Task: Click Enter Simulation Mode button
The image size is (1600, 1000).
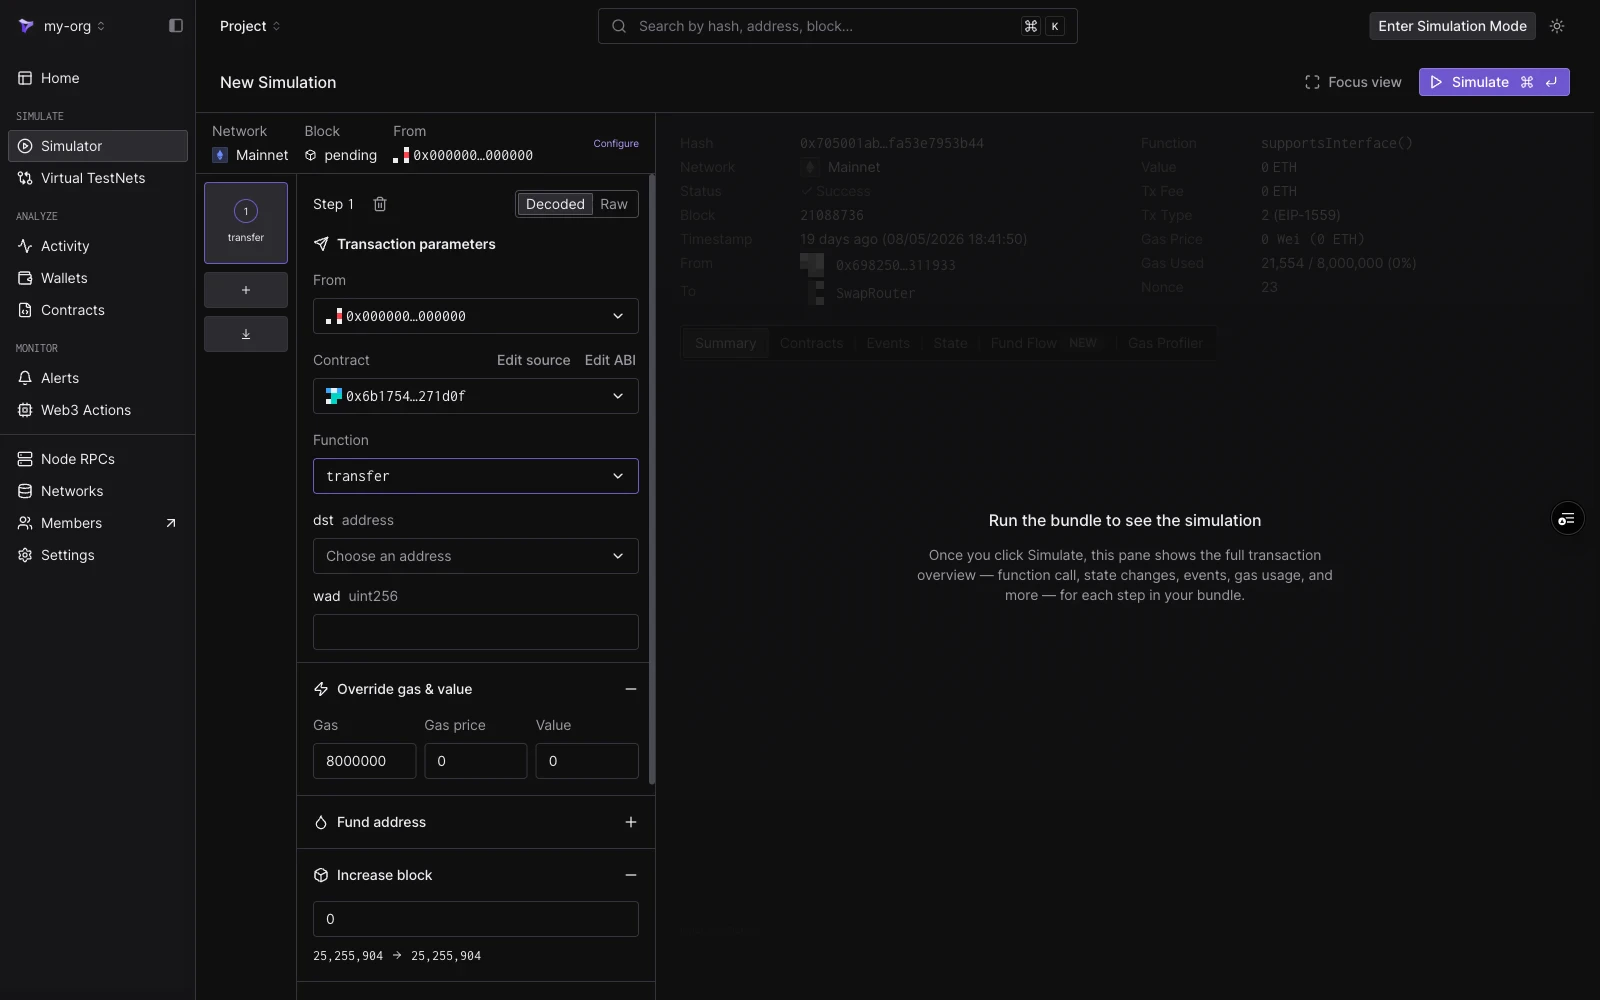Action: click(1452, 26)
